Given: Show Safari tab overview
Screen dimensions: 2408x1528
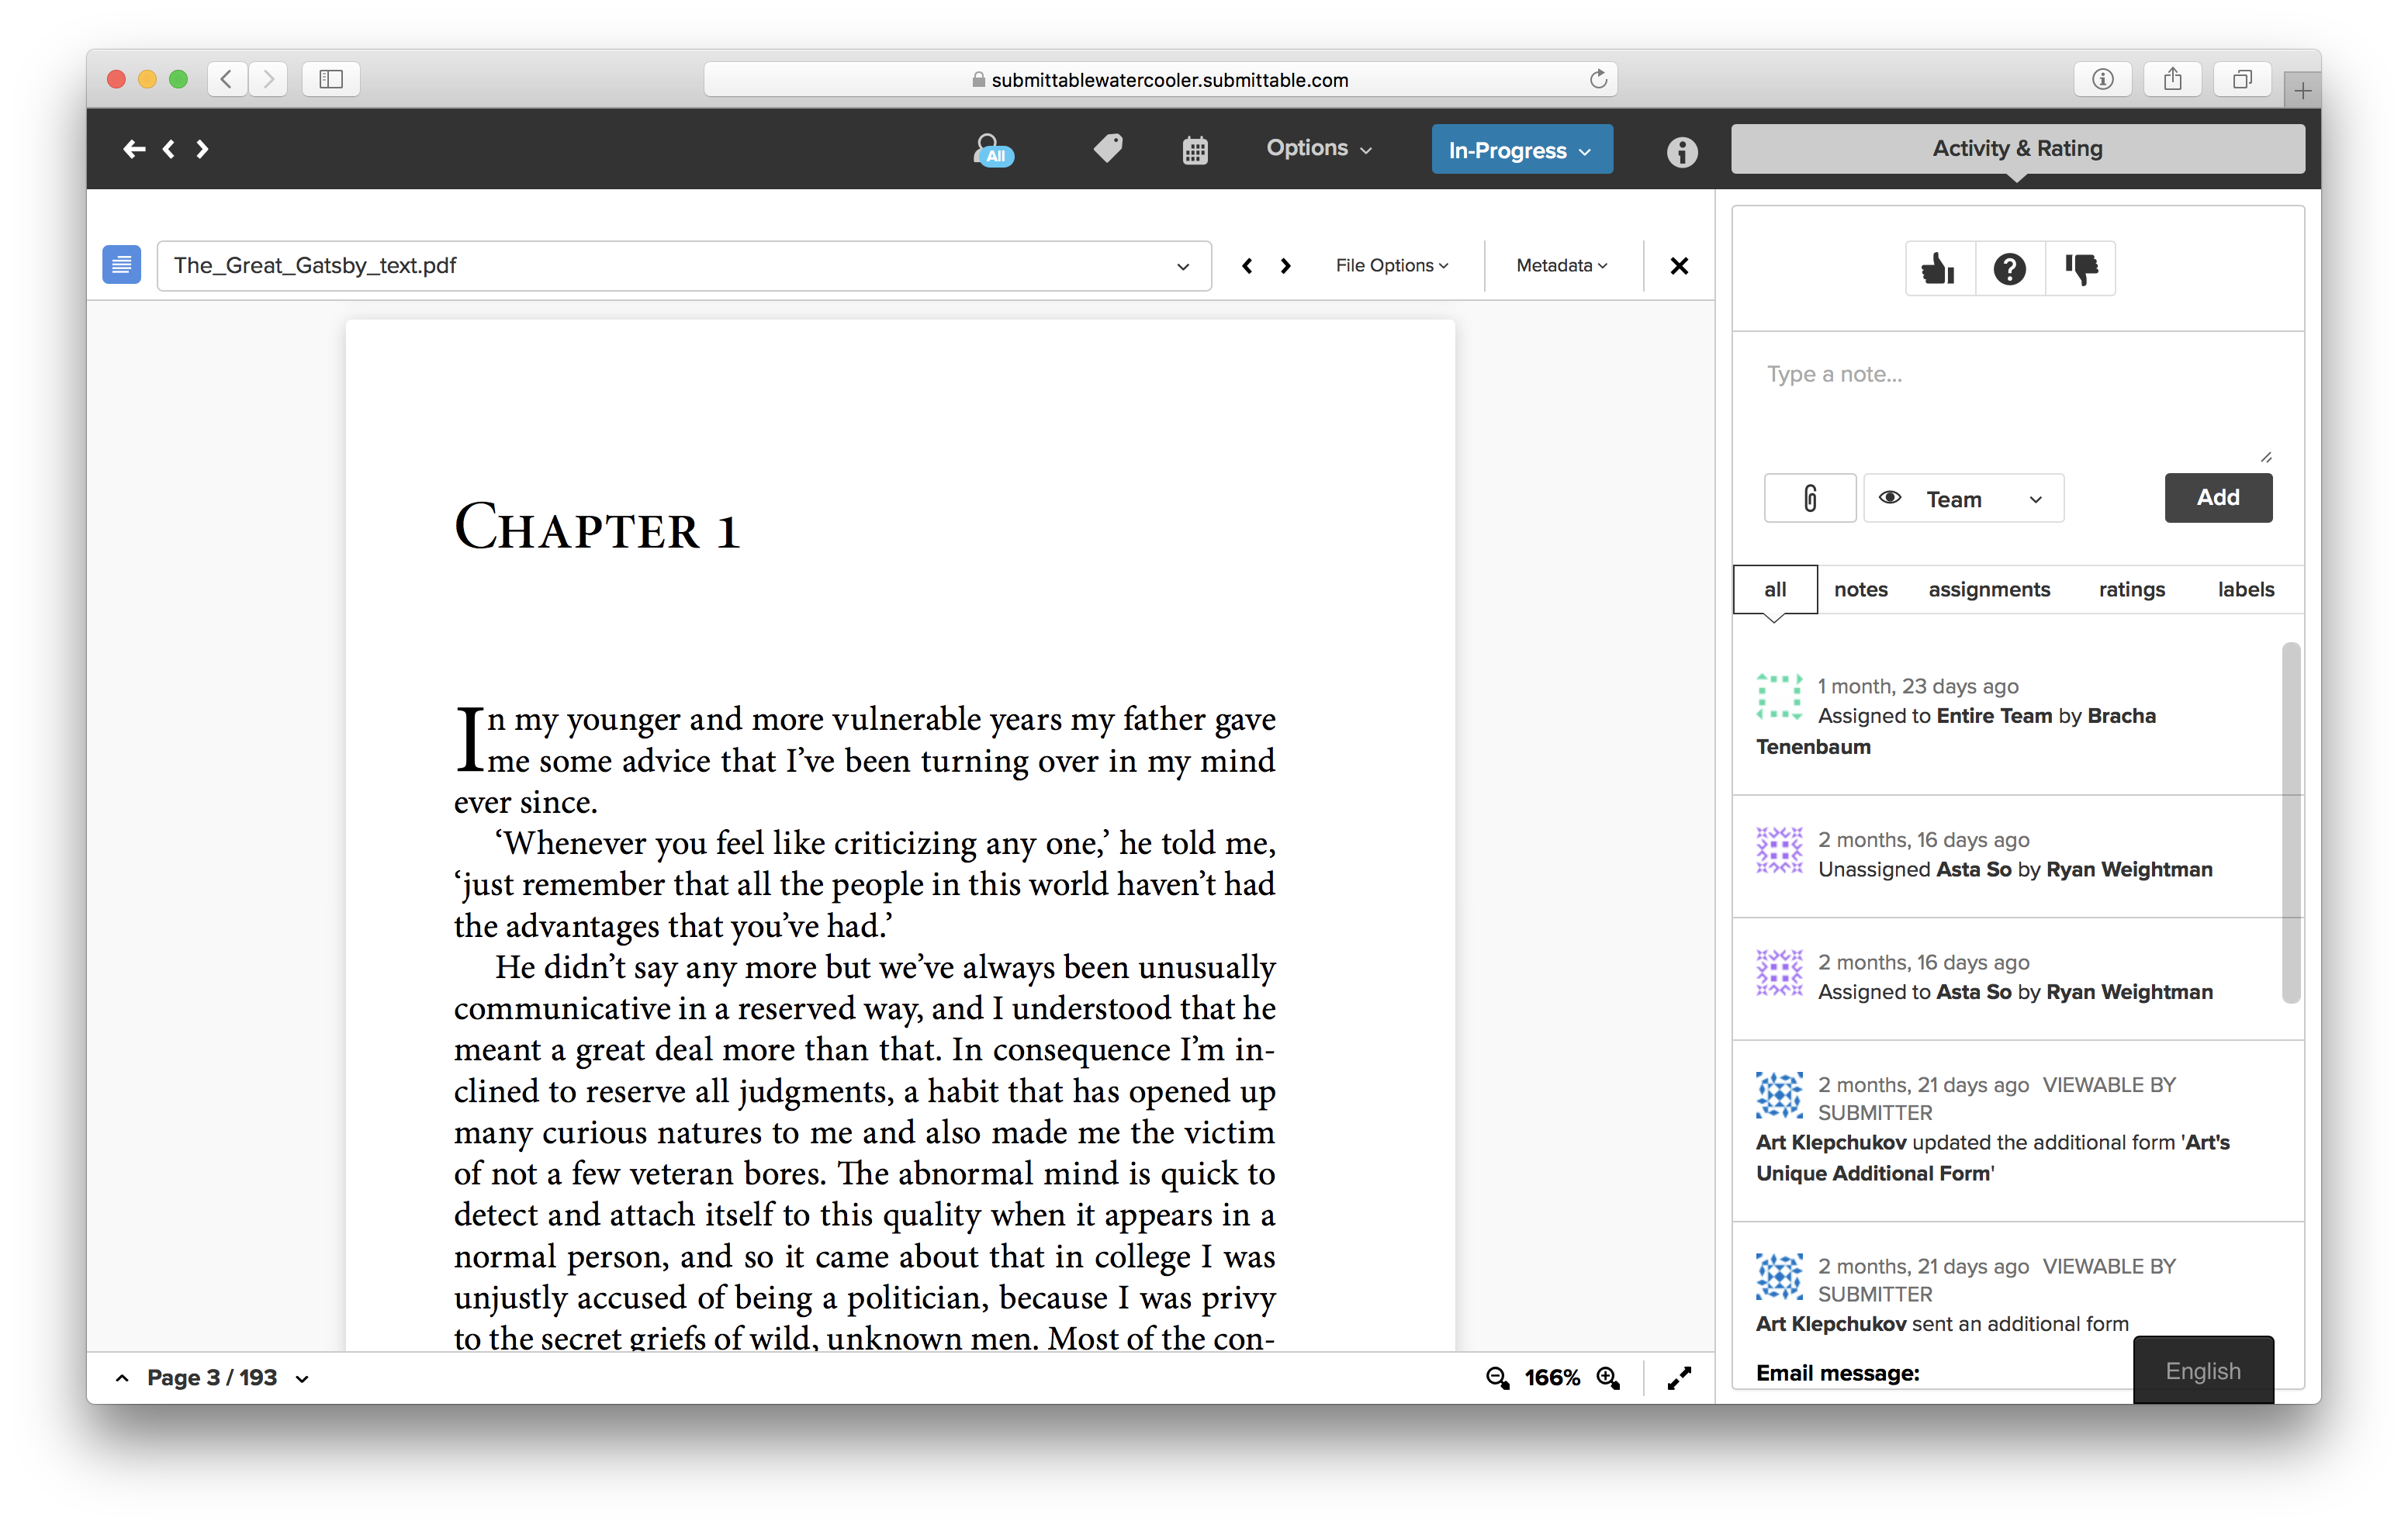Looking at the screenshot, I should [2243, 79].
